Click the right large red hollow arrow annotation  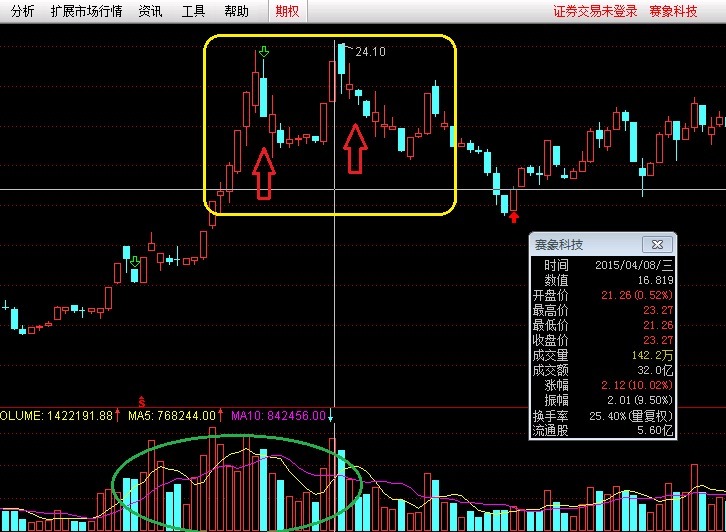pyautogui.click(x=355, y=149)
